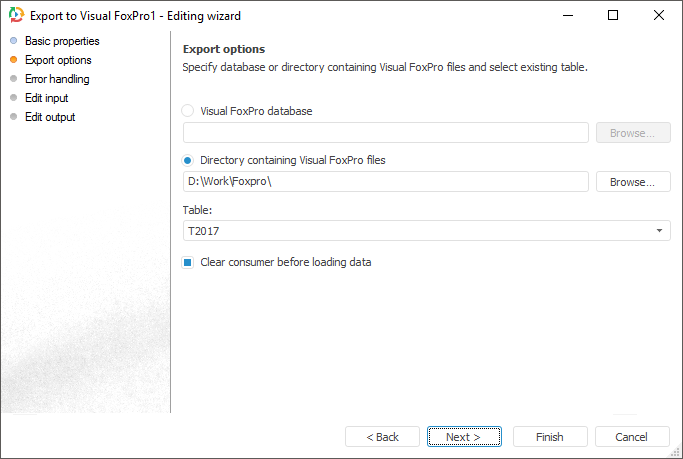Select the Visual FoxPro database radio button
The image size is (683, 459).
click(x=188, y=111)
